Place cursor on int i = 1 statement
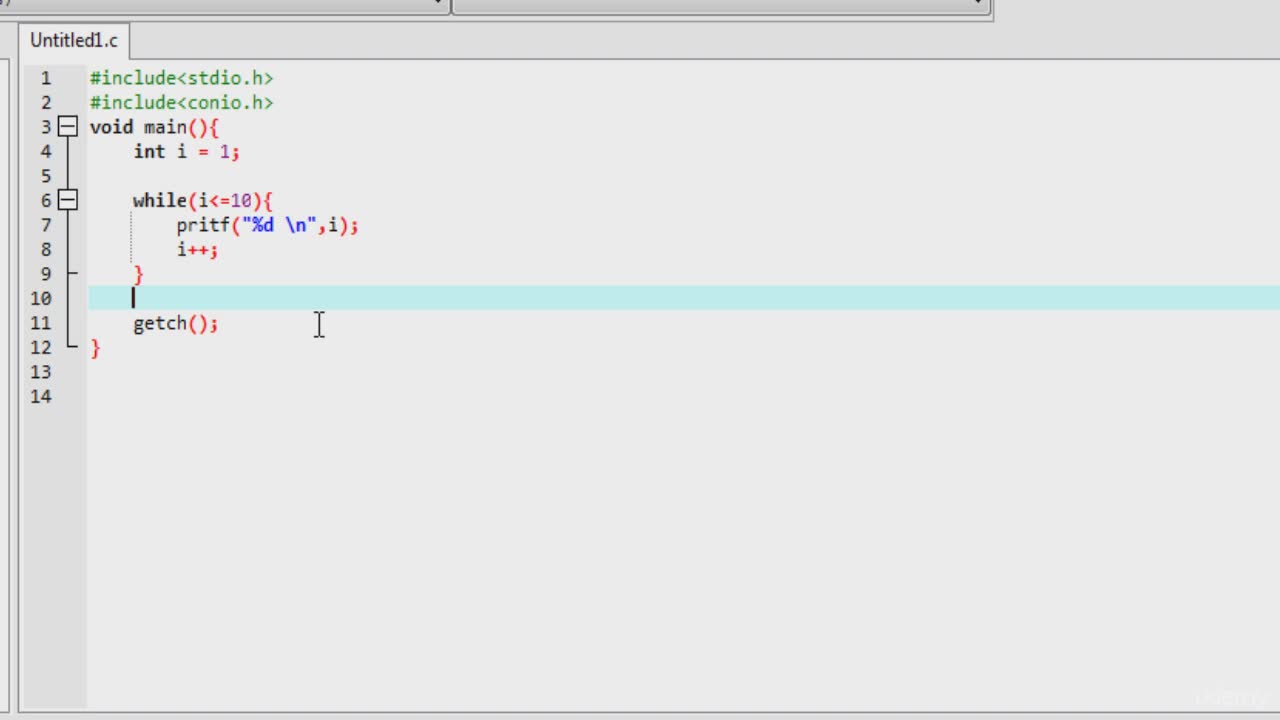 pos(186,151)
